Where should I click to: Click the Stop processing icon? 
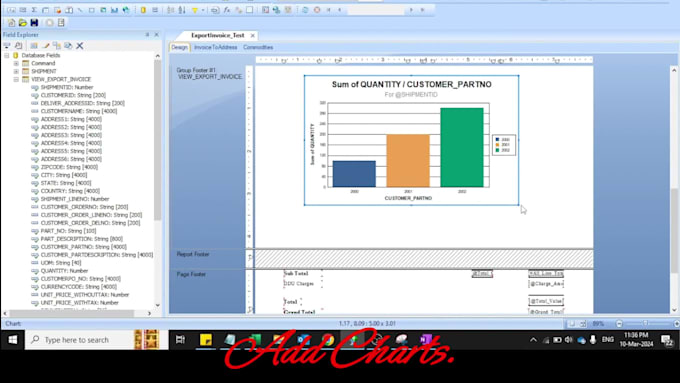(x=317, y=10)
